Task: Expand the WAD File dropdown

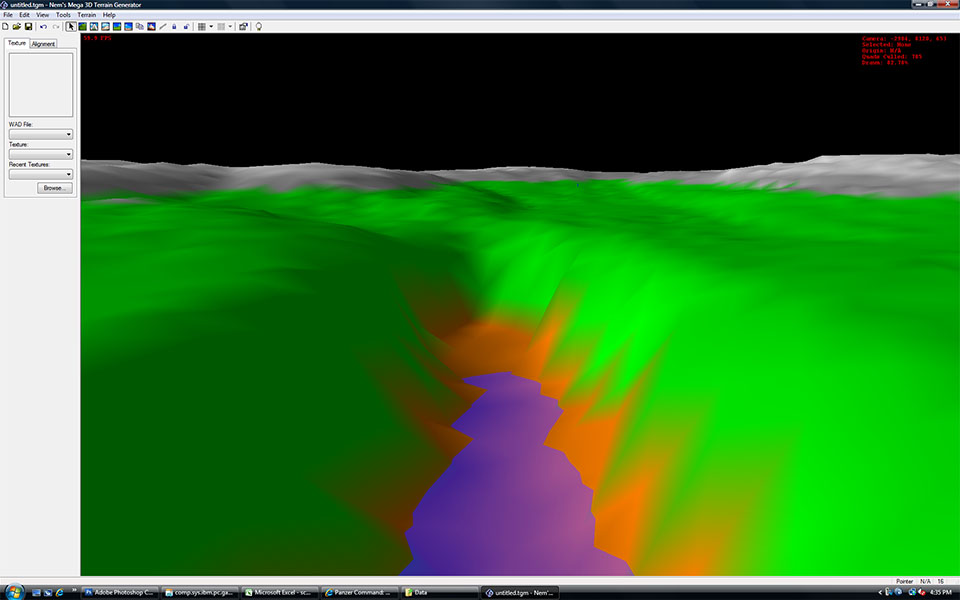Action: pyautogui.click(x=68, y=134)
